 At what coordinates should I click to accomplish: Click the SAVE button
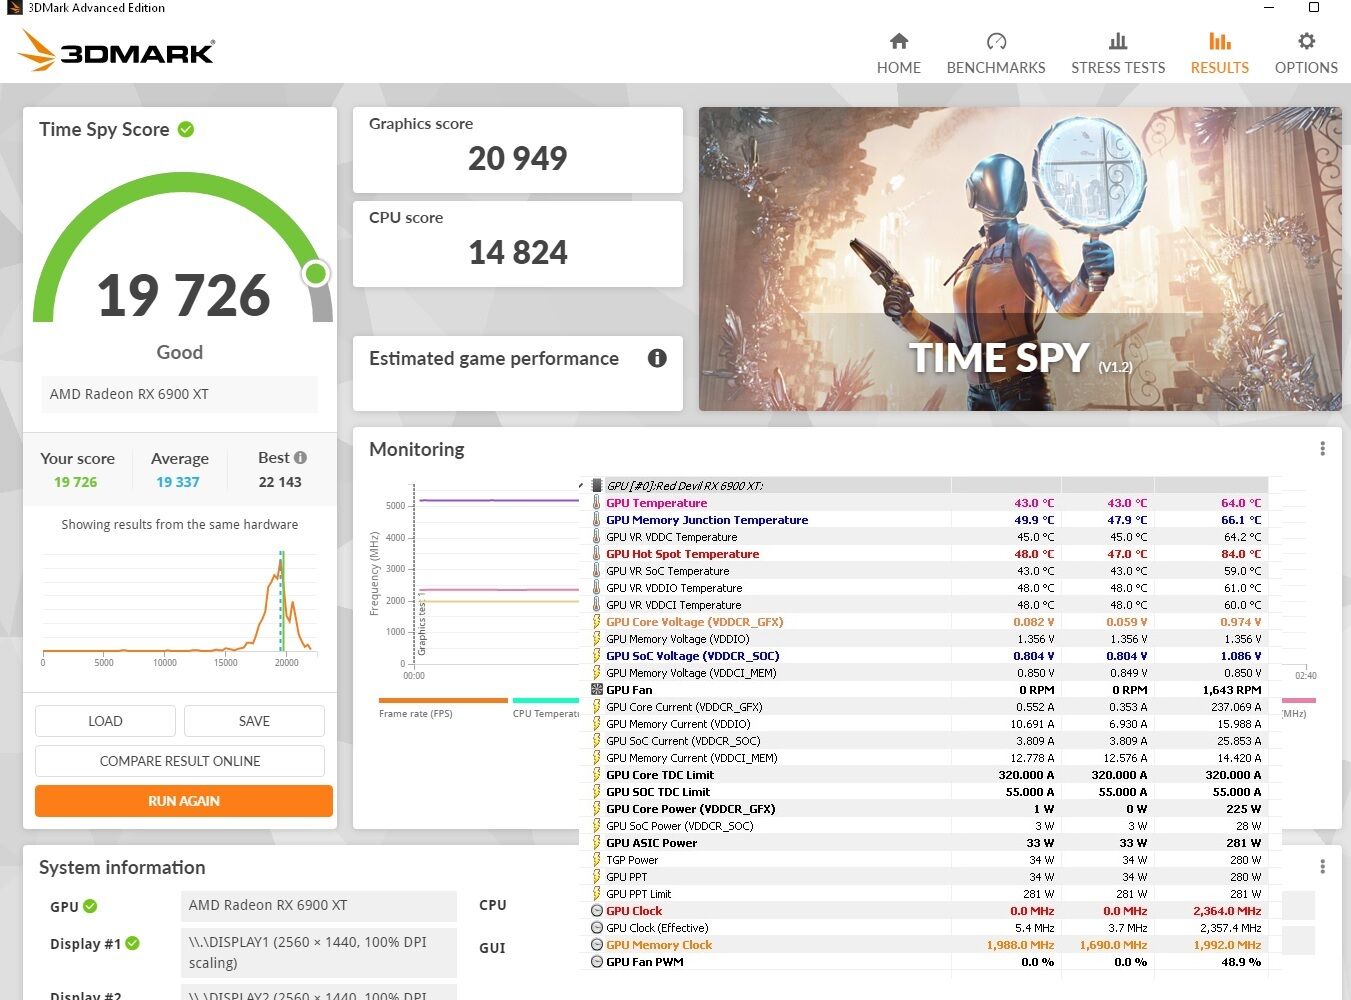pos(254,721)
